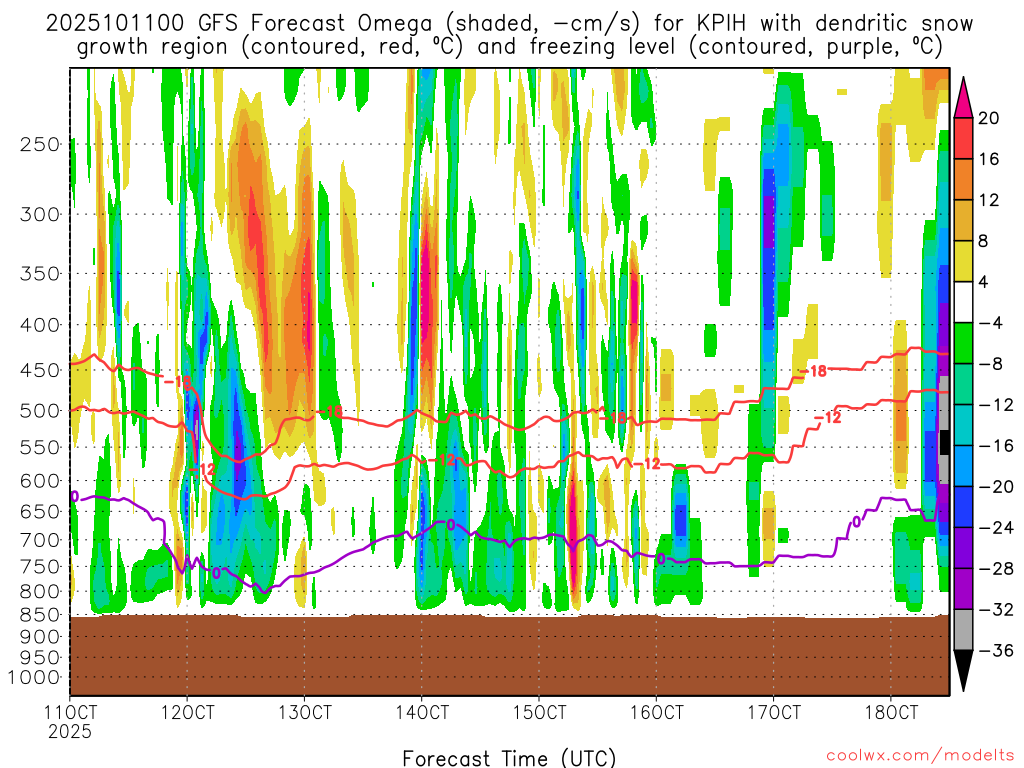Click the 400 pressure level label
1024x768 pixels.
point(40,325)
